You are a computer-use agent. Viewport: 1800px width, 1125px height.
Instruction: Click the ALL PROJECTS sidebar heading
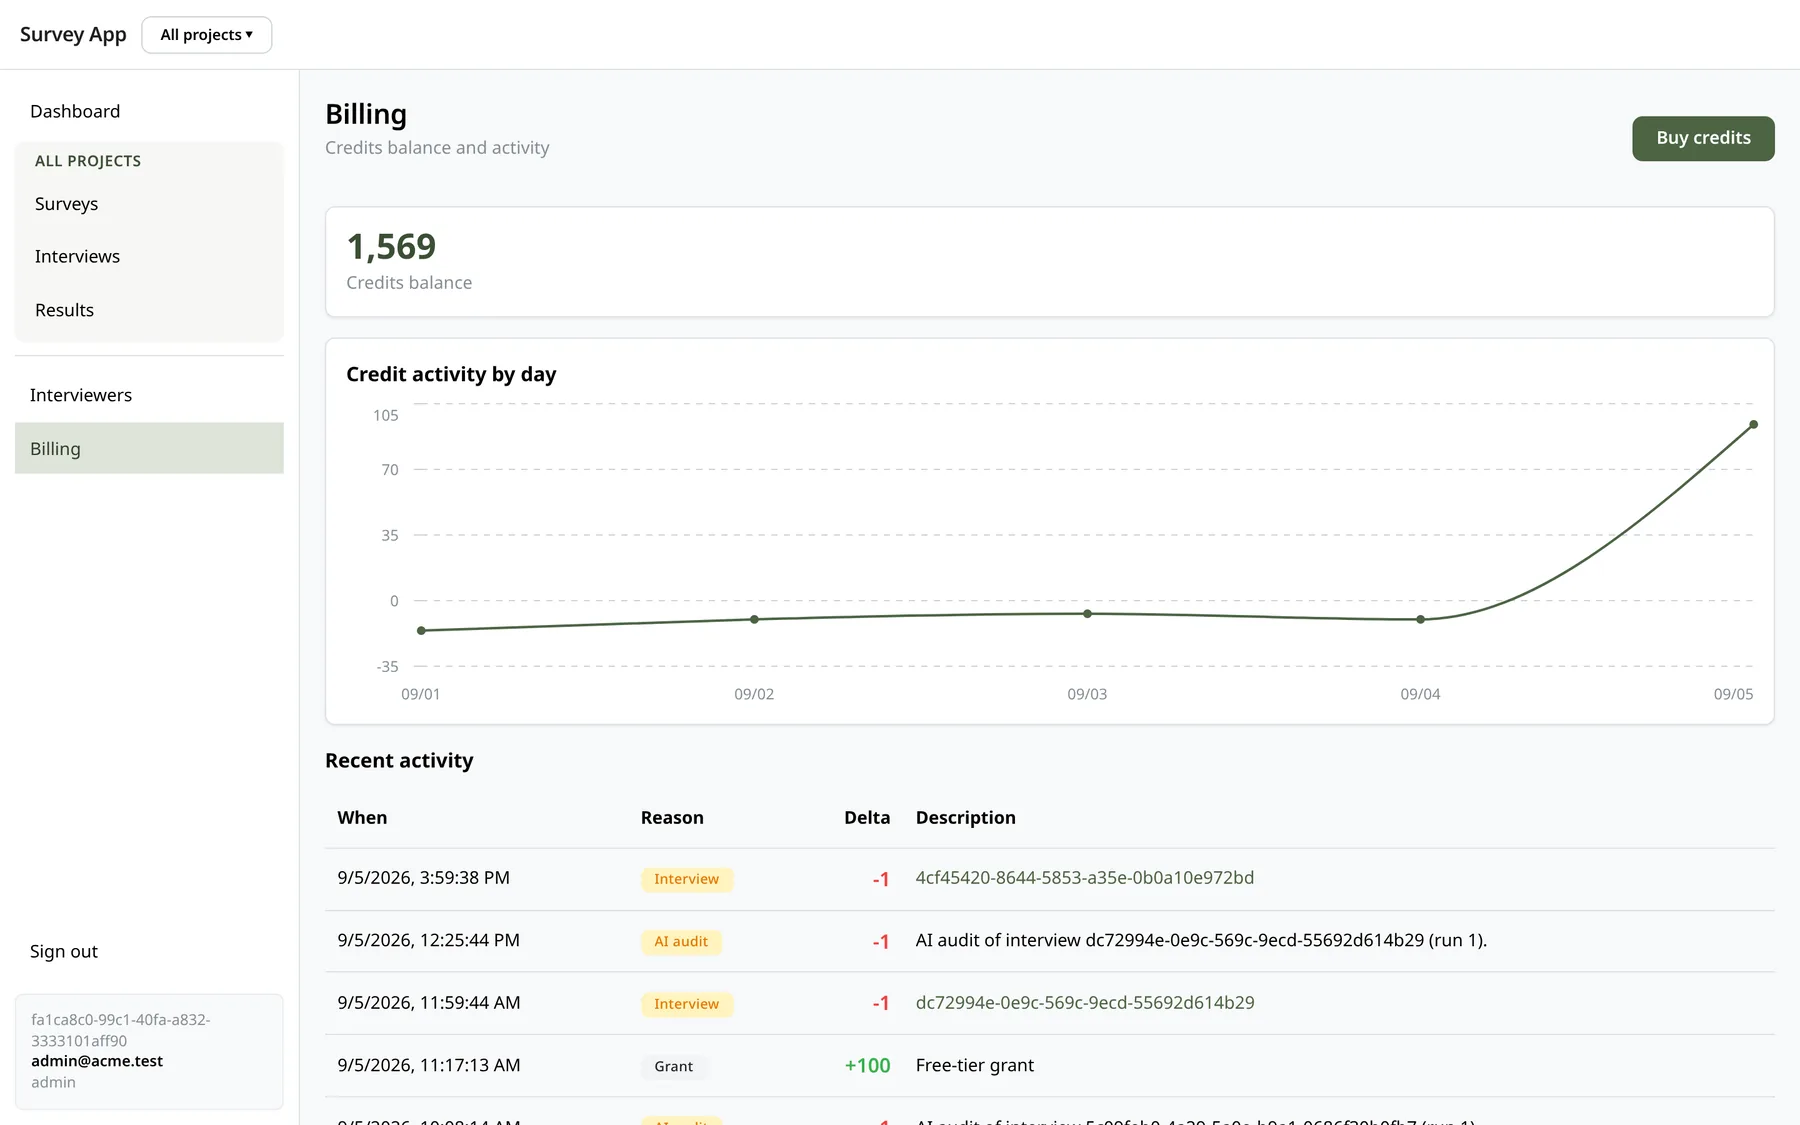(88, 161)
